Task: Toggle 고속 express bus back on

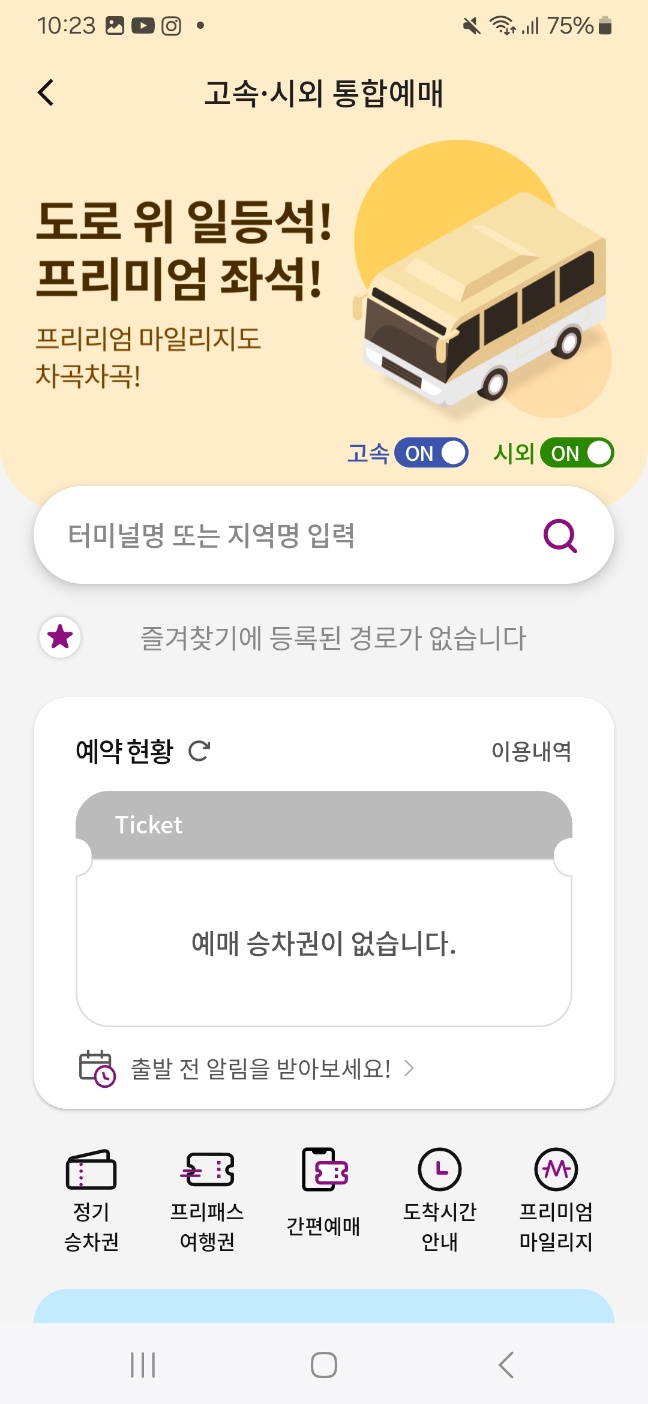Action: (430, 452)
